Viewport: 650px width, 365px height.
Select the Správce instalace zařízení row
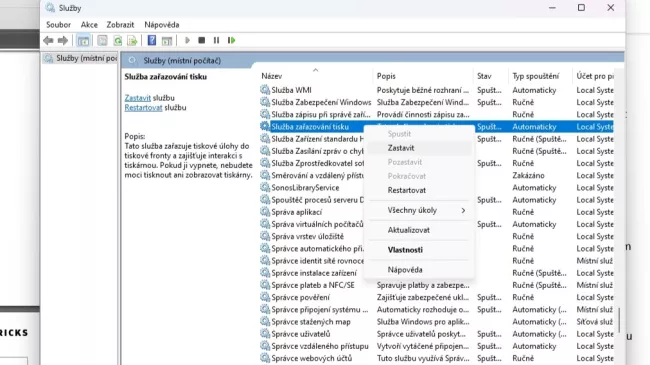[x=437, y=273]
